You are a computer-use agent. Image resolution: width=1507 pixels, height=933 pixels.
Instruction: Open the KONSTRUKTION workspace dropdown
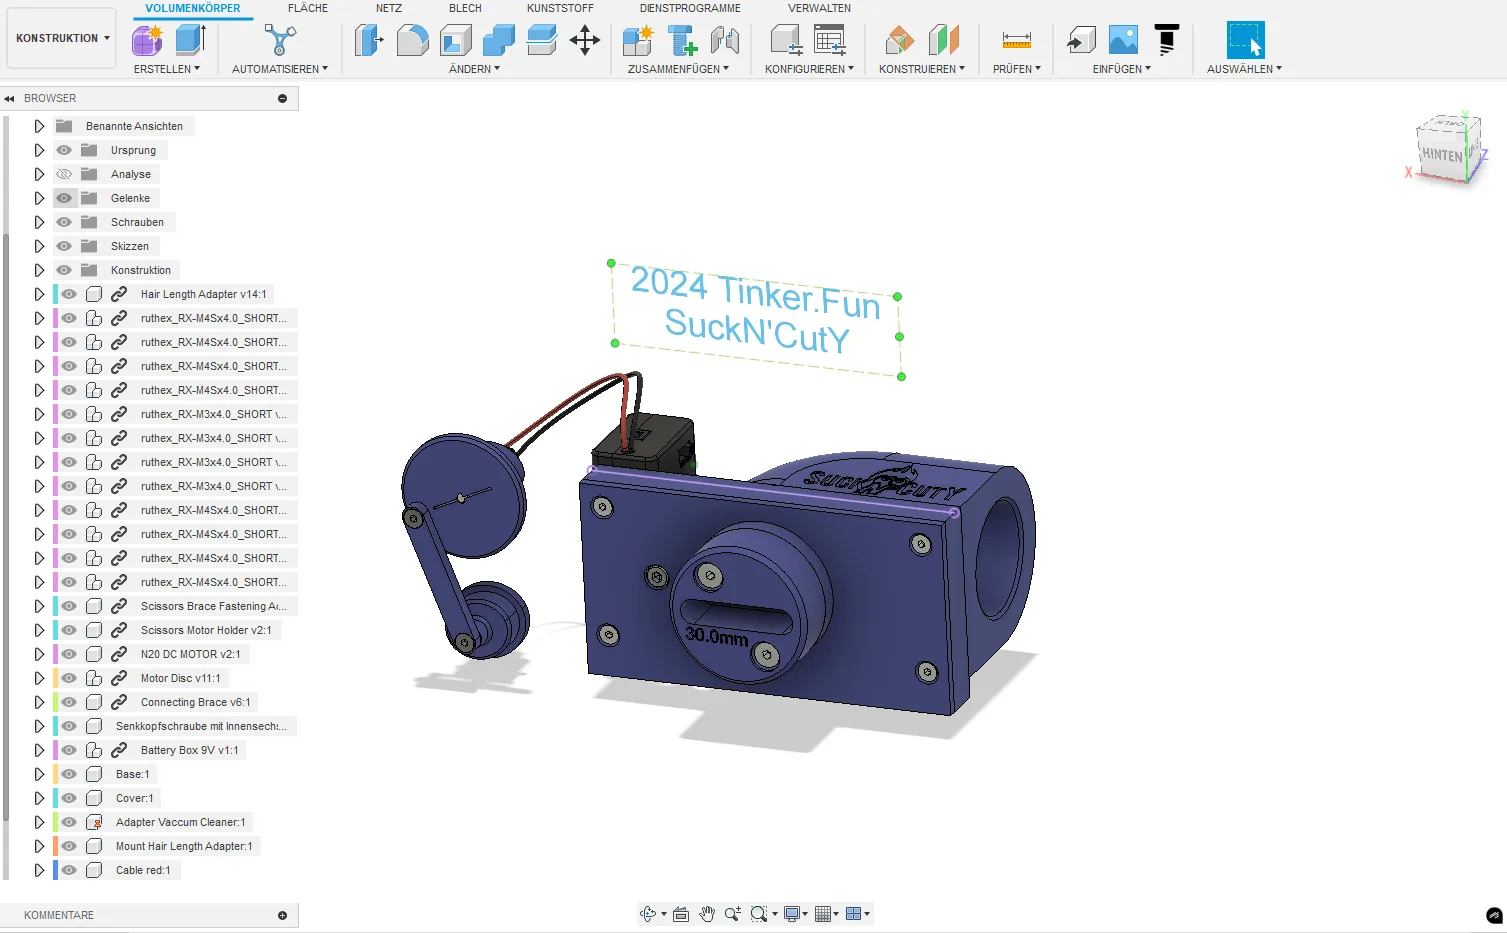coord(62,38)
